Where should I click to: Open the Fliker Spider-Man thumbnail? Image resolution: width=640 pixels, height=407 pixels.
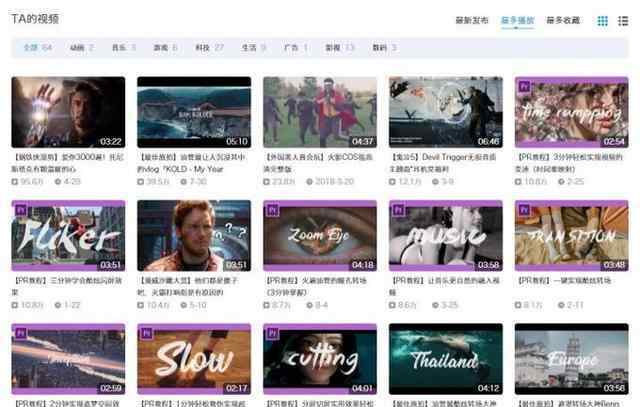(x=68, y=236)
